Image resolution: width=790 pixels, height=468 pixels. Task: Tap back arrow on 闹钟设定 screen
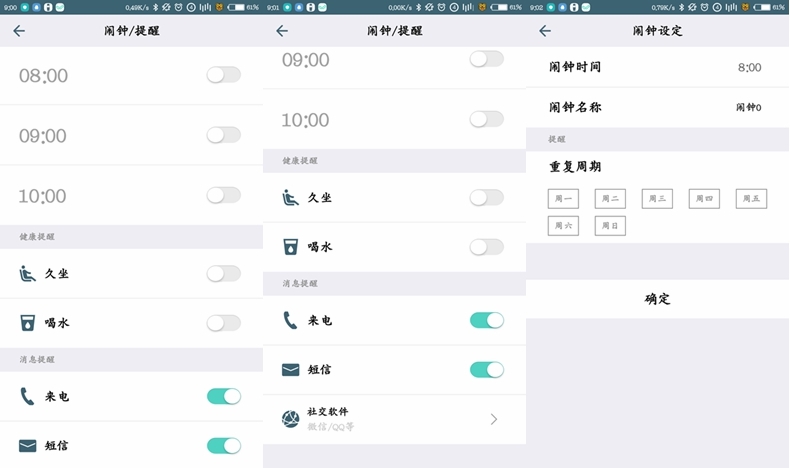[545, 31]
